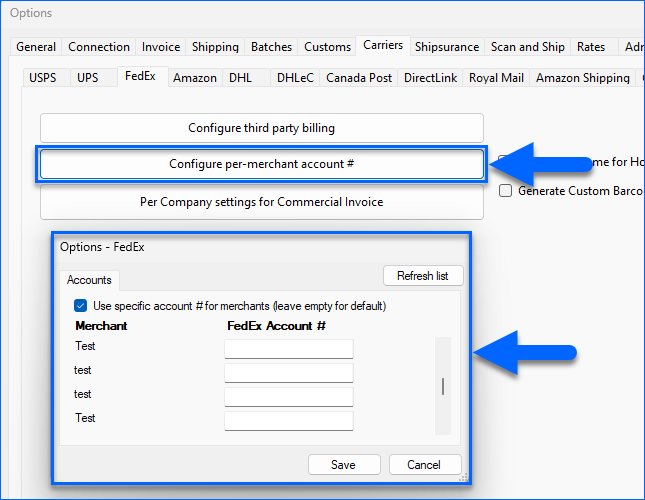Switch to Scan and Ship tab
The height and width of the screenshot is (500, 645).
pyautogui.click(x=528, y=47)
